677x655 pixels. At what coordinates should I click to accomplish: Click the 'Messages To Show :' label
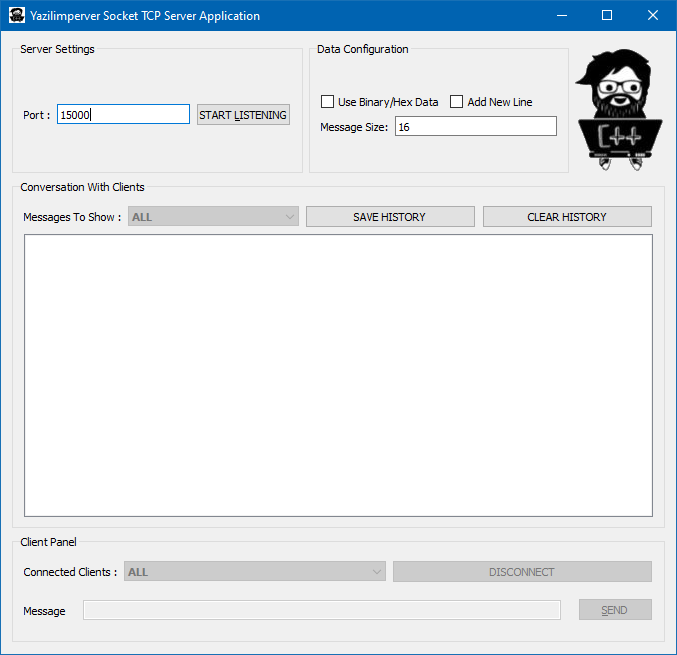72,217
